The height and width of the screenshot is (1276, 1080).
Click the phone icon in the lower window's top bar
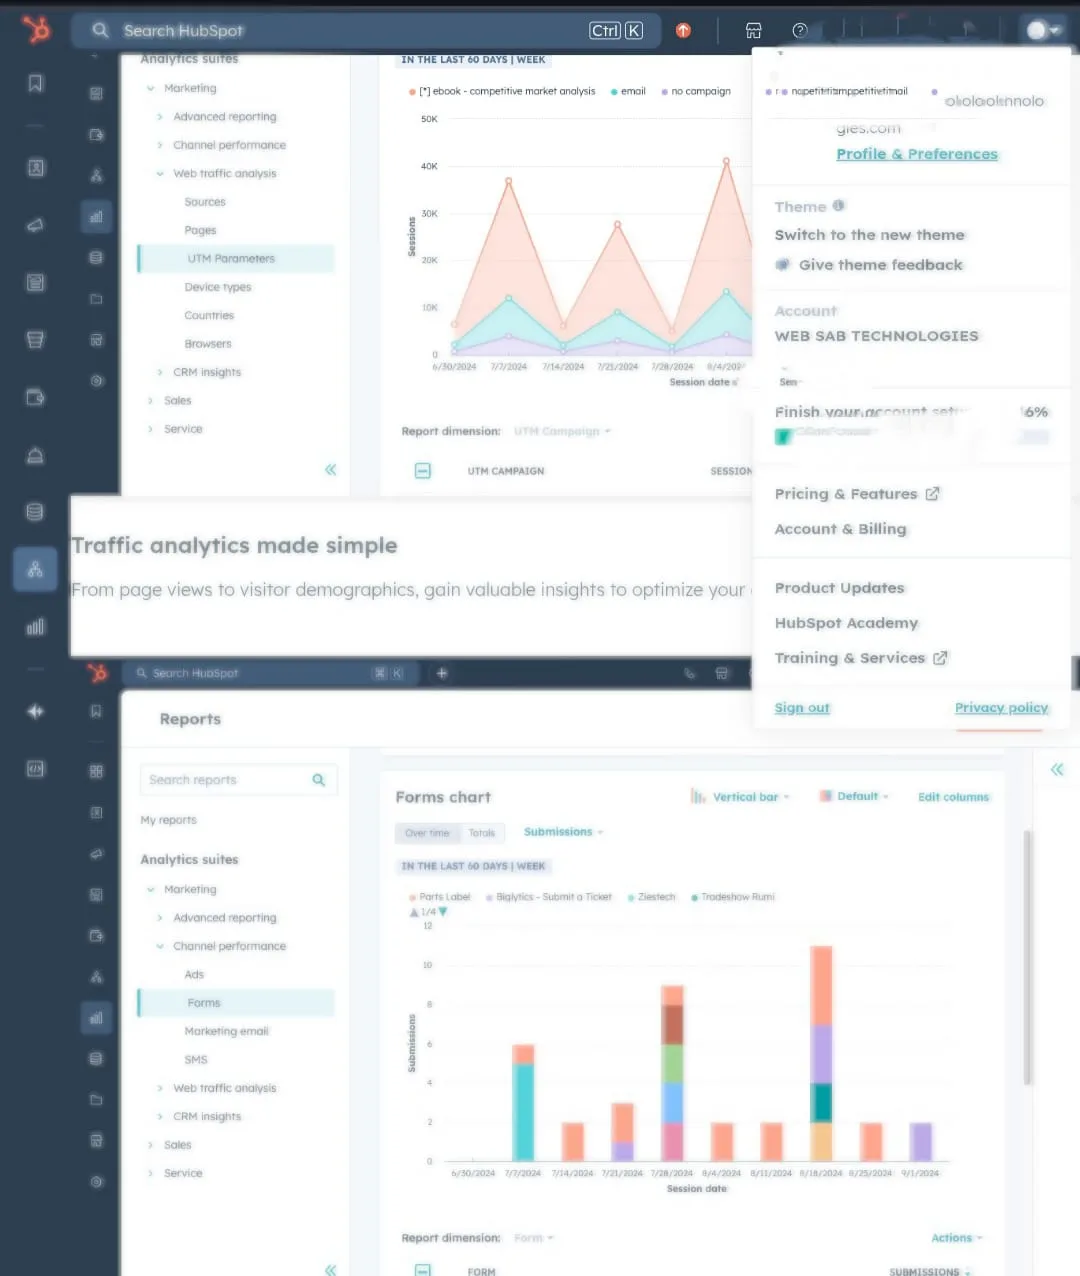coord(689,673)
